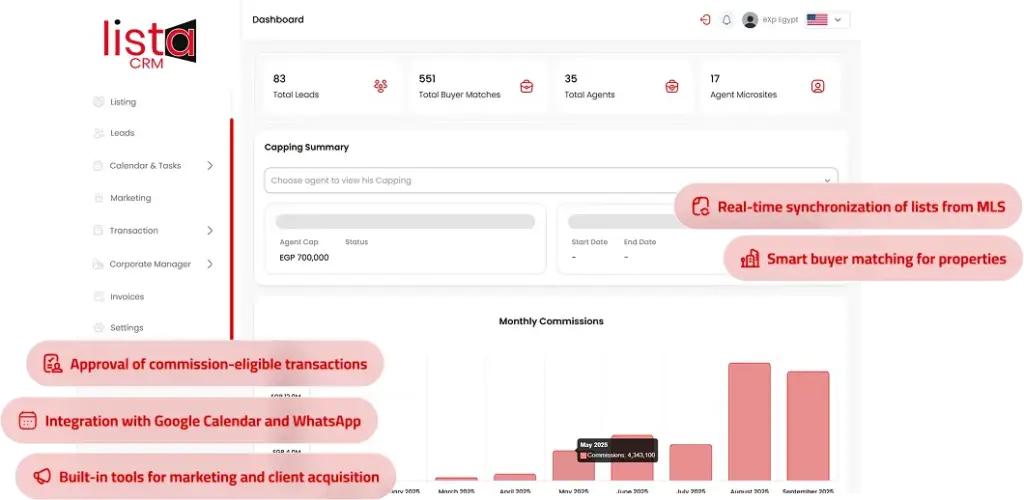Viewport: 1024px width, 500px height.
Task: Open Settings in the sidebar
Action: pos(126,328)
